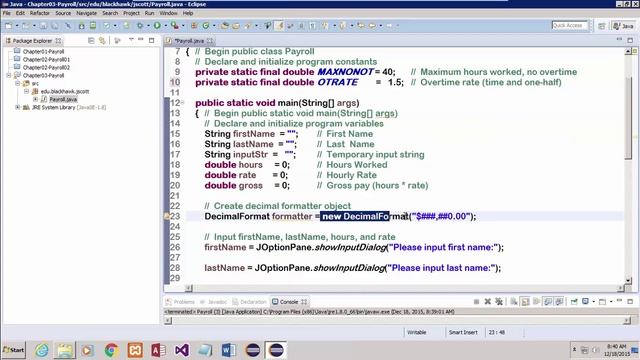Click the editor scroll-down arrow
This screenshot has width=640, height=360.
pos(629,280)
